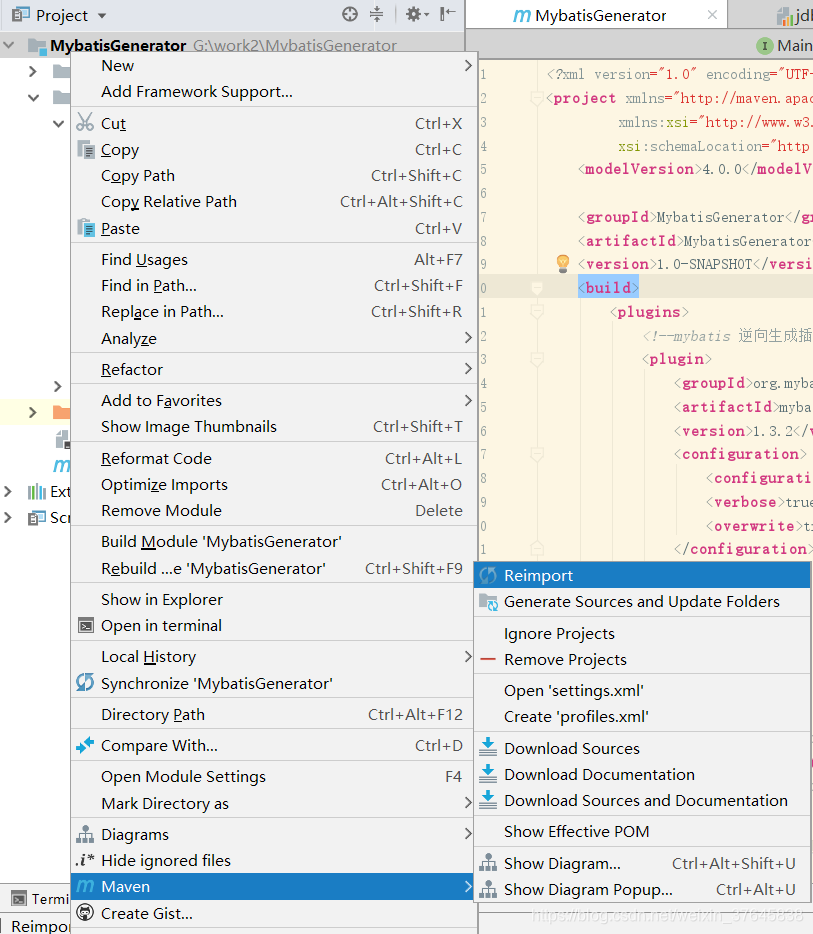Select Create 'profiles.xml'
813x934 pixels.
click(x=642, y=717)
